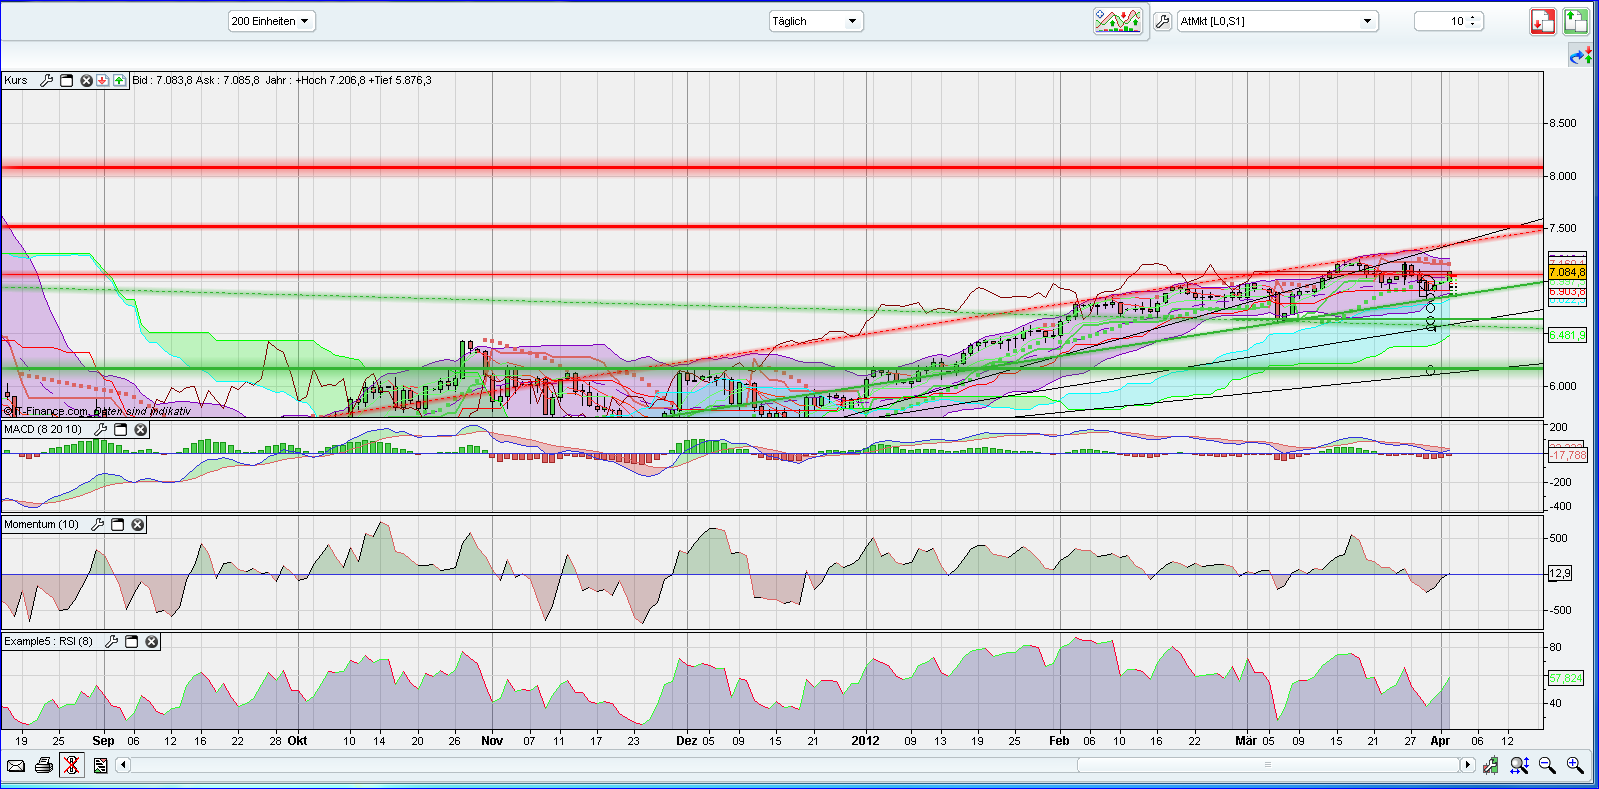Click the chart scrollbar right arrow
This screenshot has width=1599, height=789.
[x=1467, y=765]
